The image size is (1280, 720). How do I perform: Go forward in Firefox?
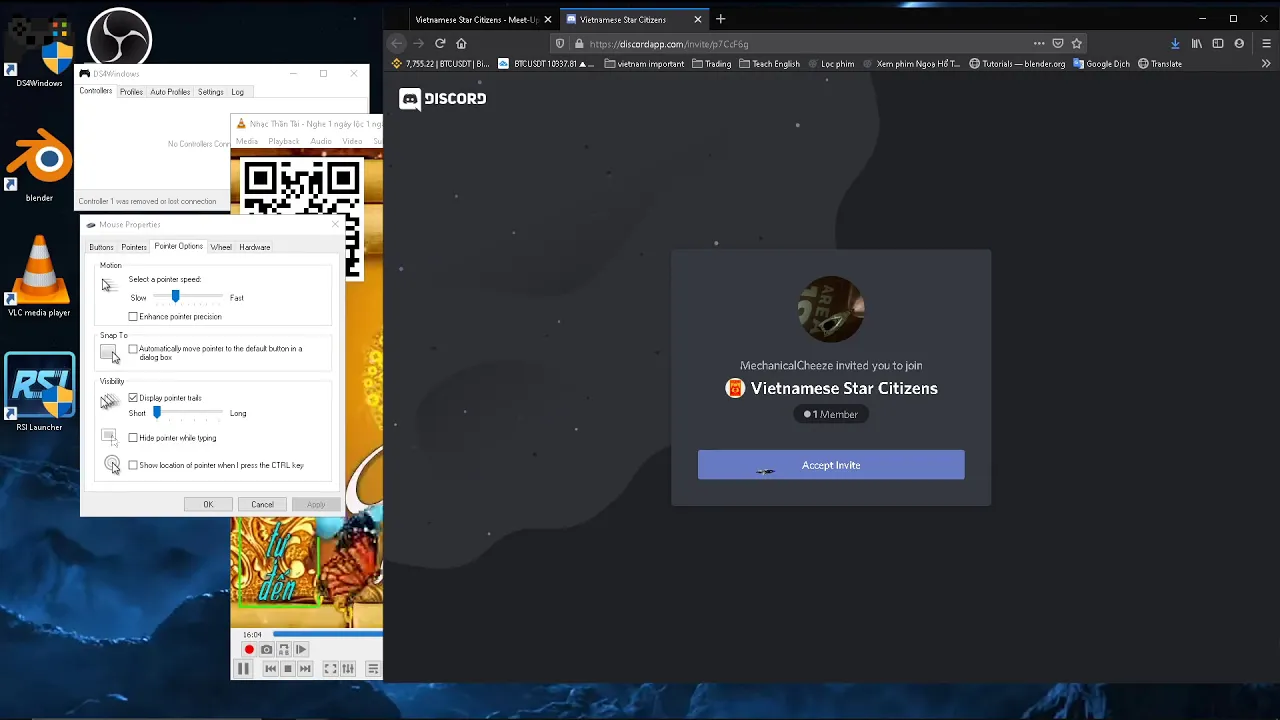418,44
